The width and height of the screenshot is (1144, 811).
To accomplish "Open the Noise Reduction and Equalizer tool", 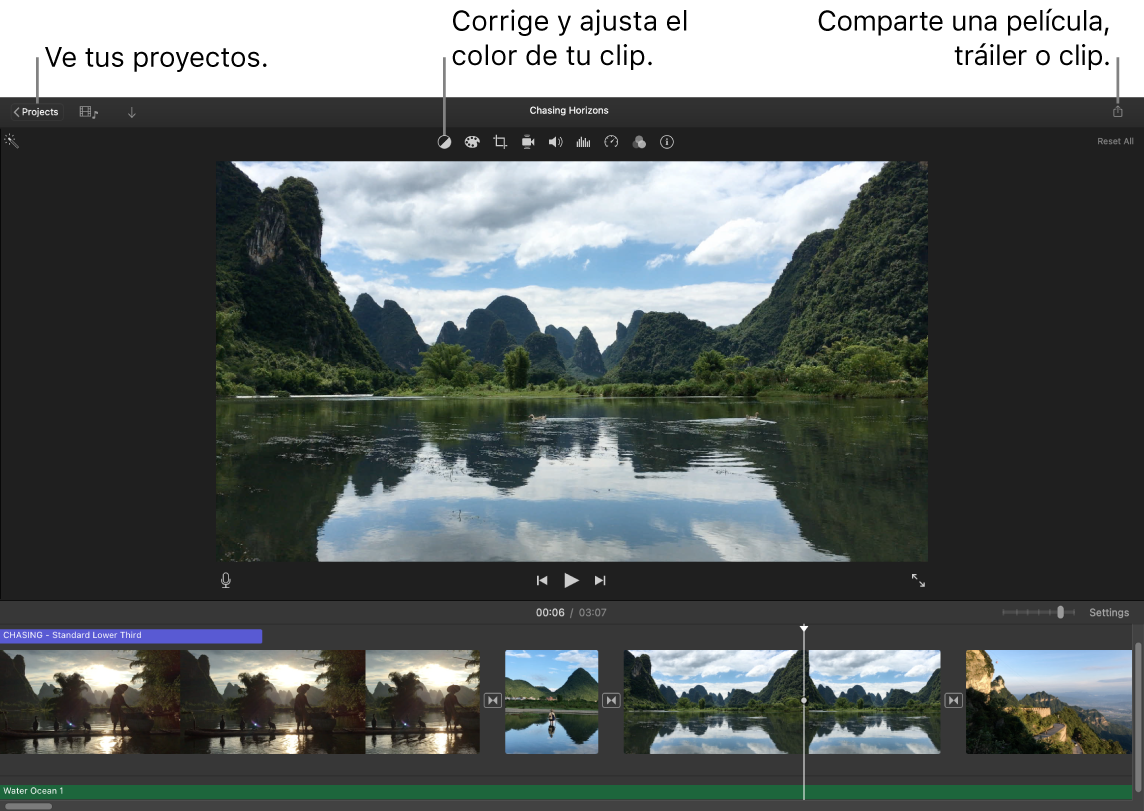I will [584, 141].
